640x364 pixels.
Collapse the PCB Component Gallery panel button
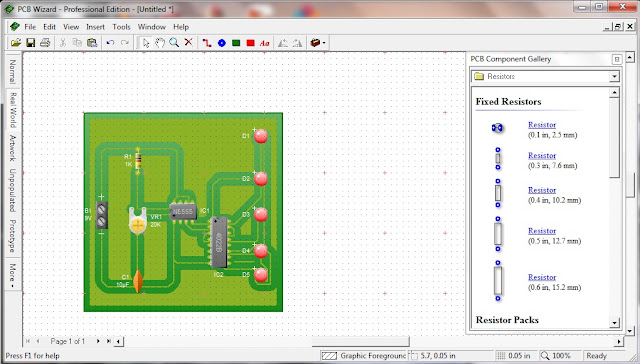(x=617, y=59)
